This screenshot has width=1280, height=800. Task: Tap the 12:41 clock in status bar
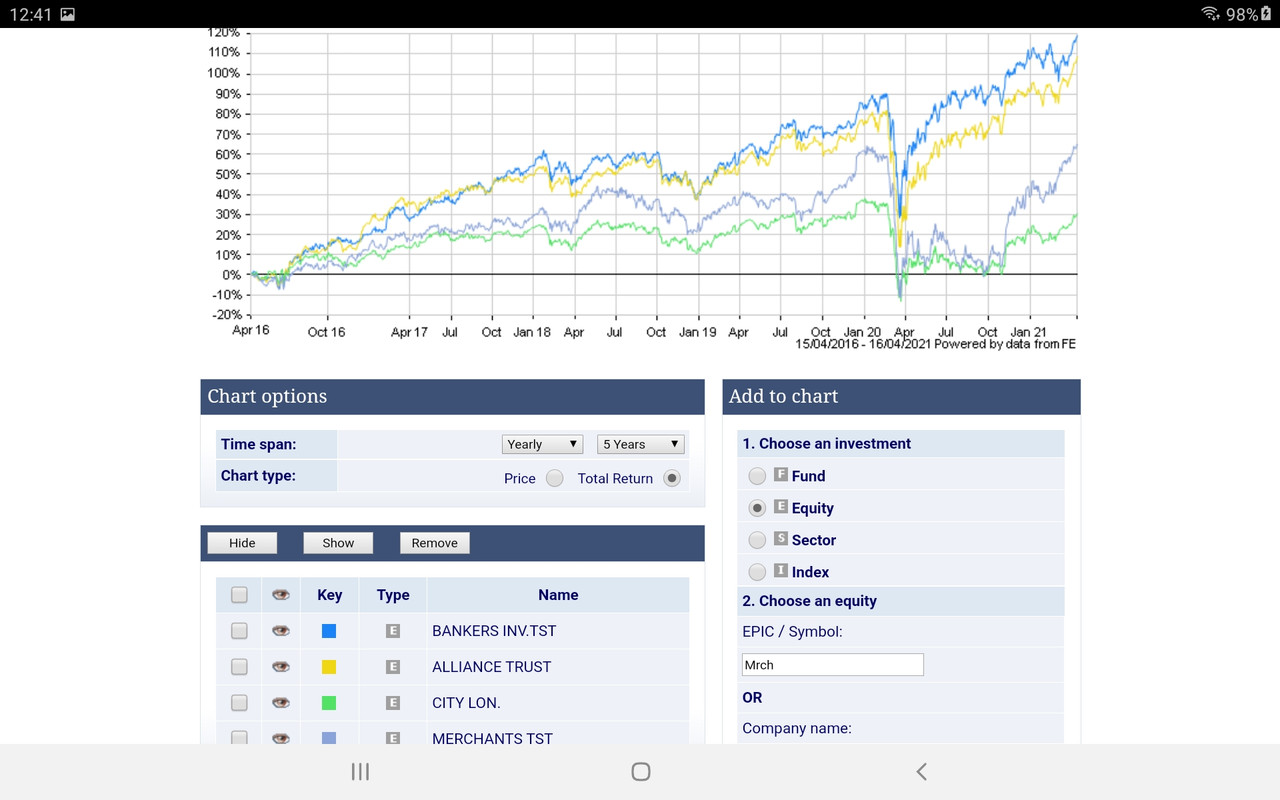pyautogui.click(x=29, y=14)
